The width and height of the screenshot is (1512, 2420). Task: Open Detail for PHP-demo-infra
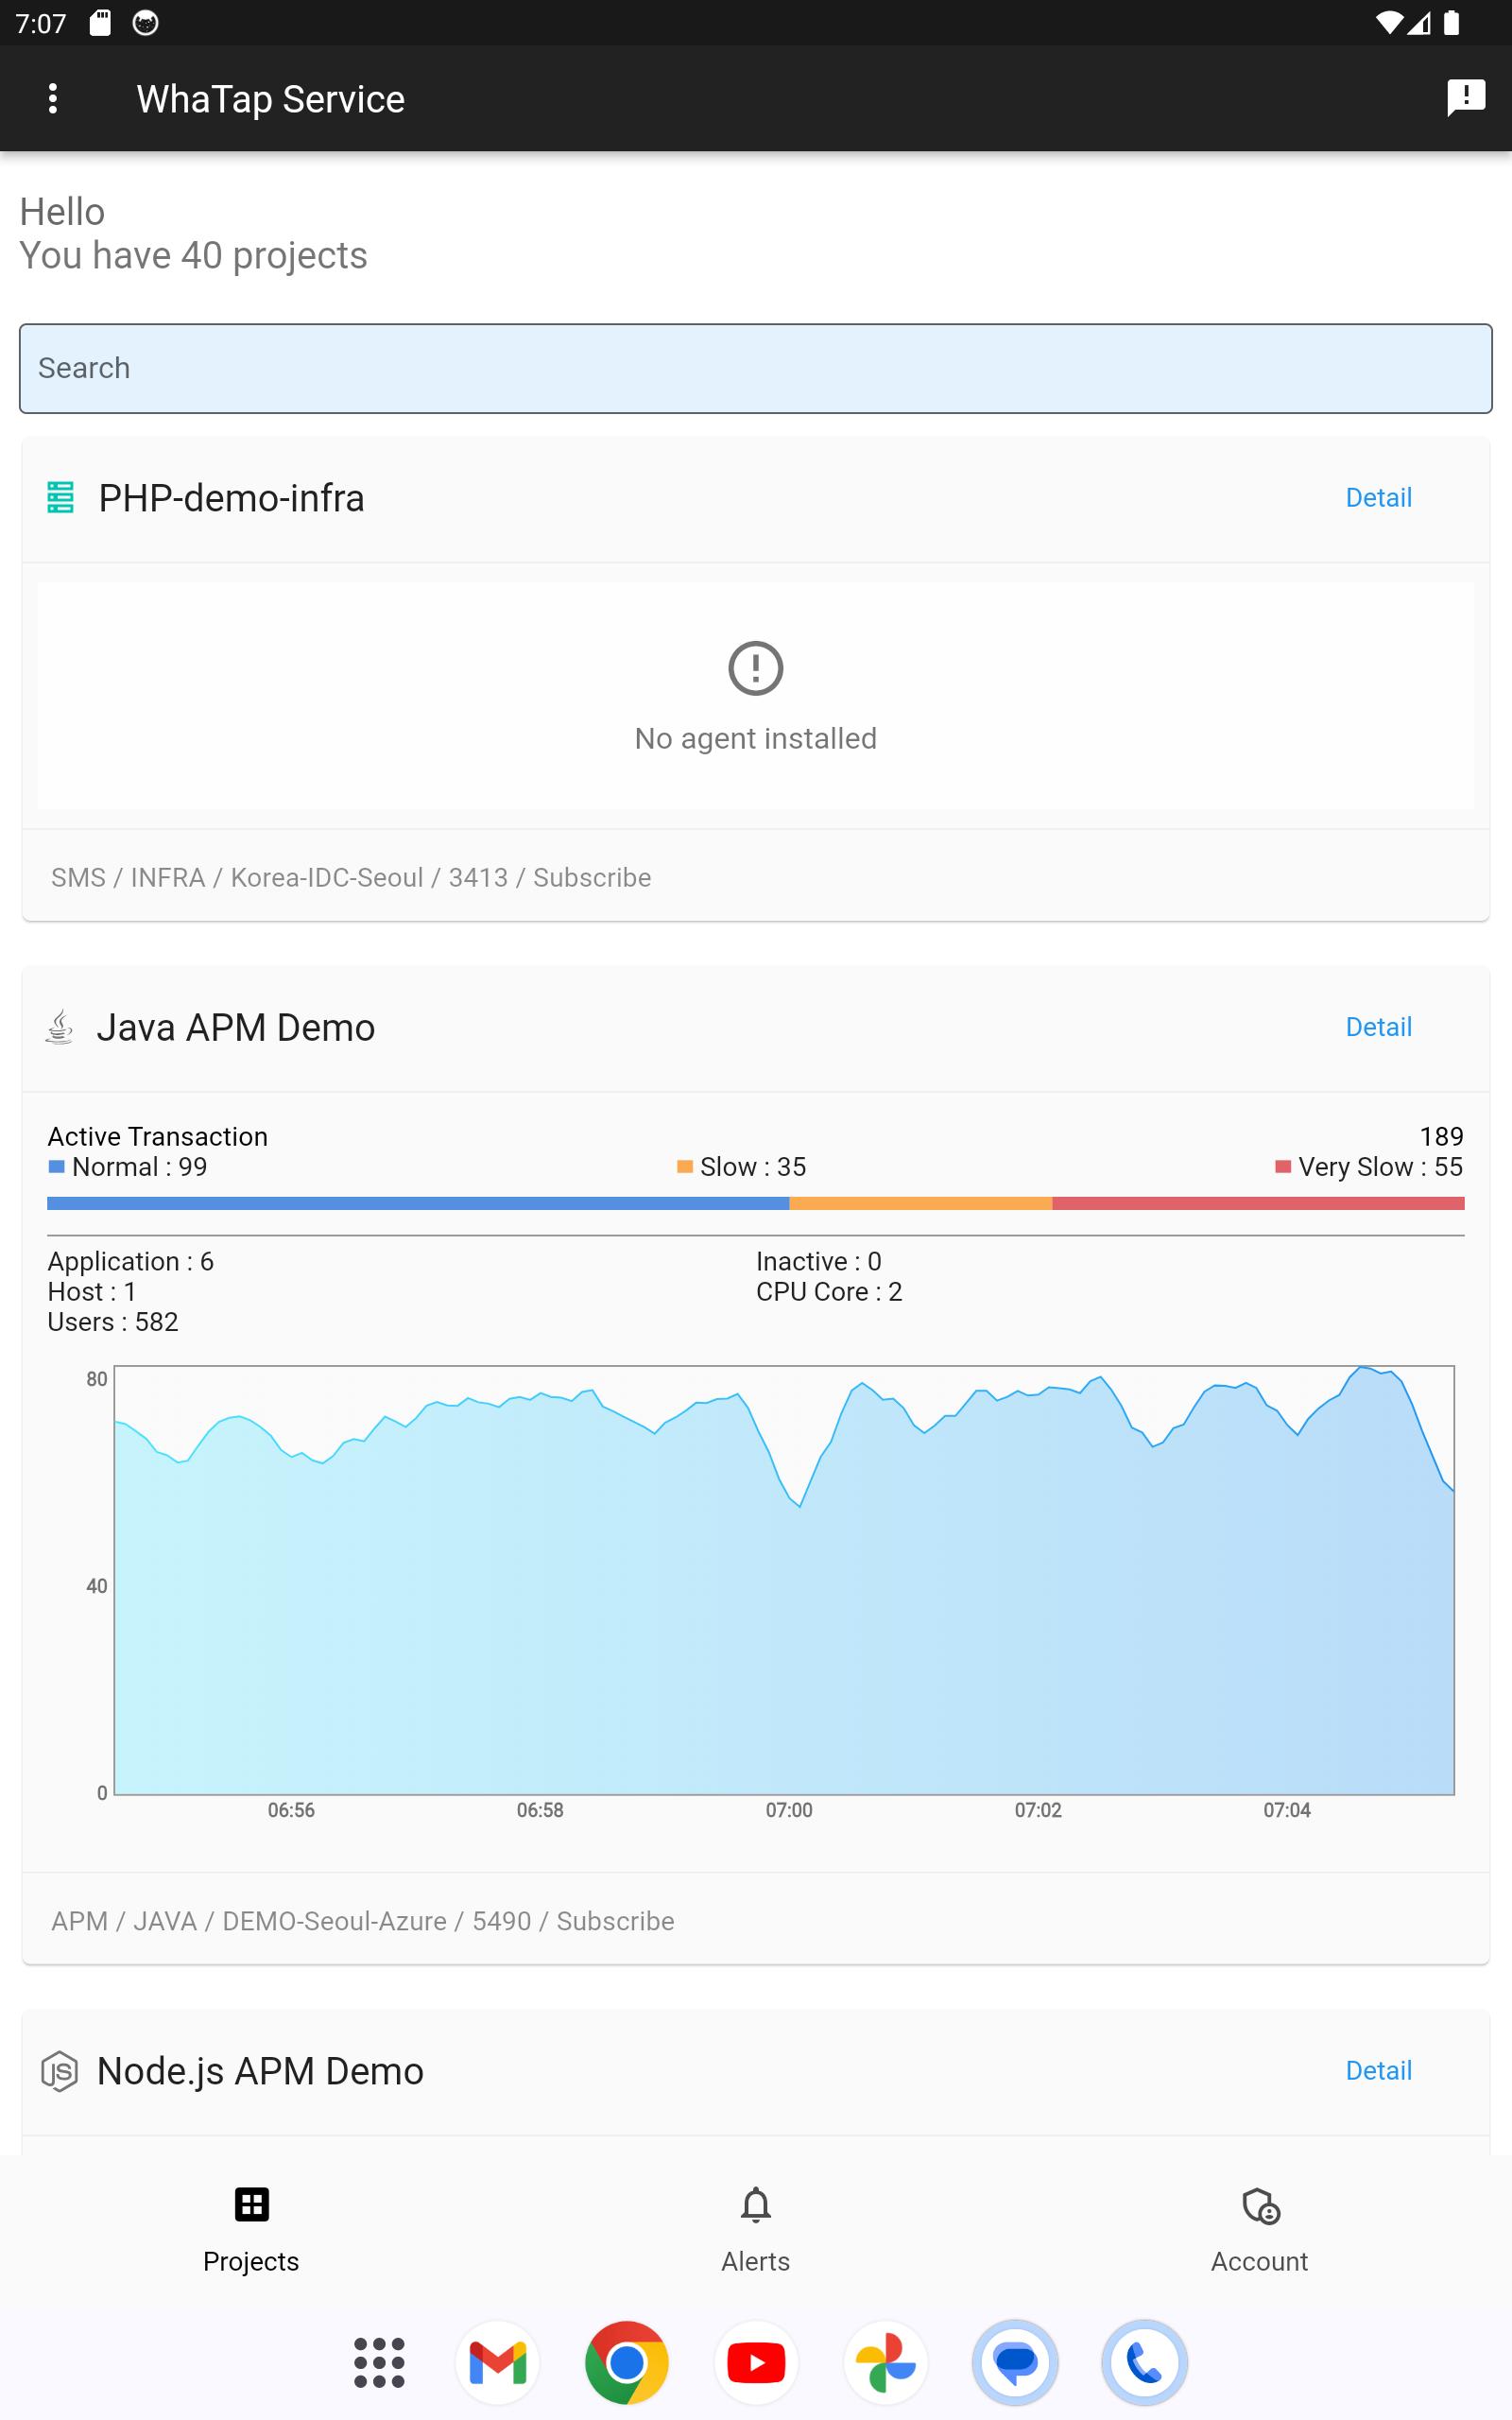pos(1378,497)
